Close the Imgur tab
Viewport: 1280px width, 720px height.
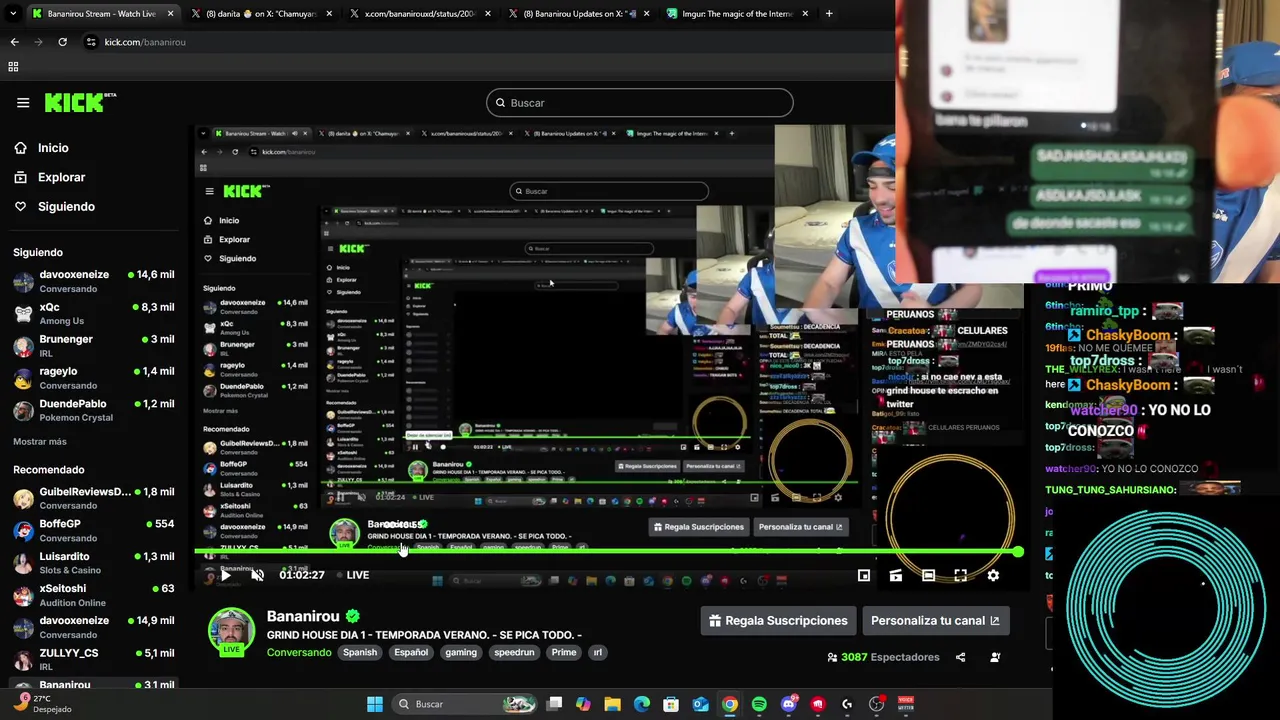[805, 14]
